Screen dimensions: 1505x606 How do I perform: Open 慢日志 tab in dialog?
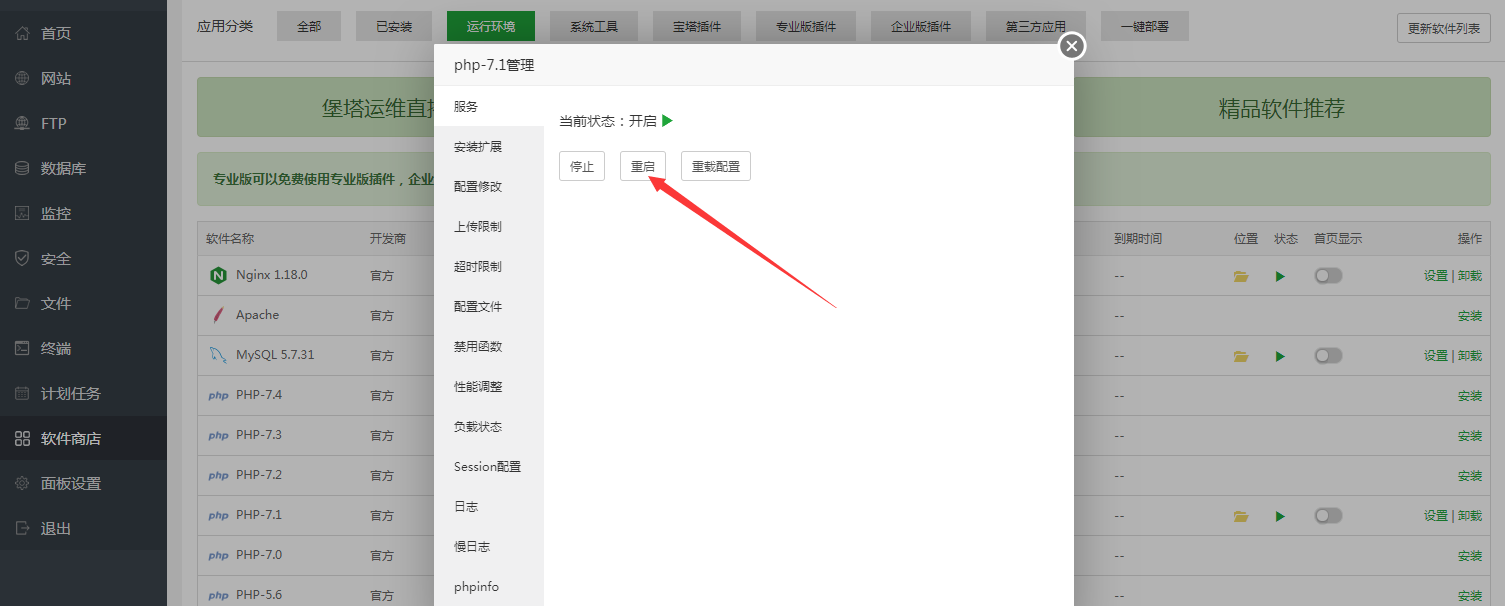tap(489, 547)
